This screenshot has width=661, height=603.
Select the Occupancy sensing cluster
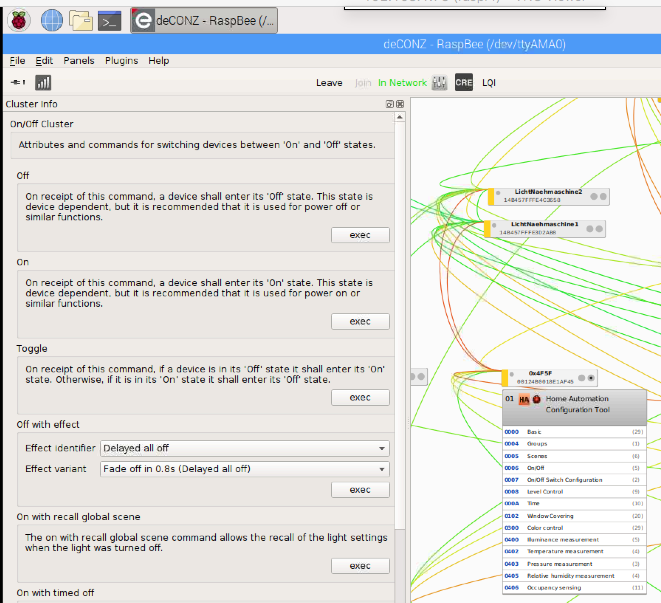click(574, 588)
